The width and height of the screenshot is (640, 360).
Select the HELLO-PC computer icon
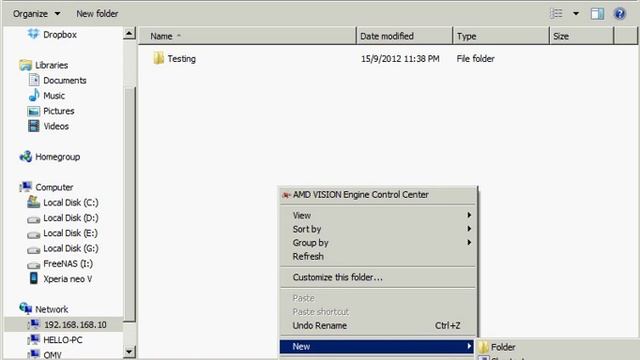click(34, 339)
